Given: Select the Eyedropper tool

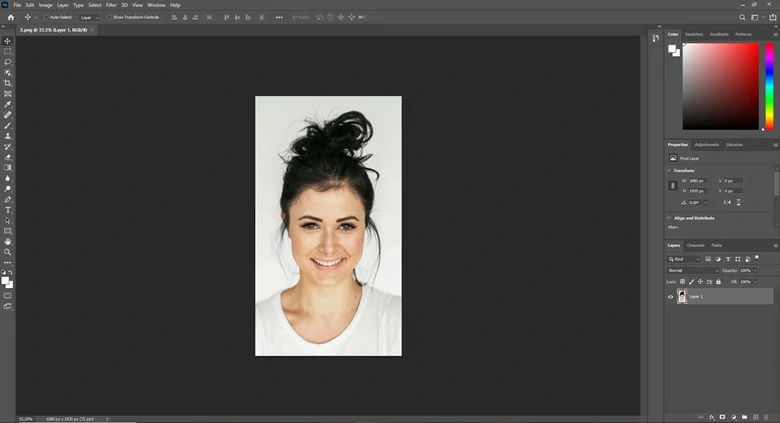Looking at the screenshot, I should pyautogui.click(x=7, y=105).
